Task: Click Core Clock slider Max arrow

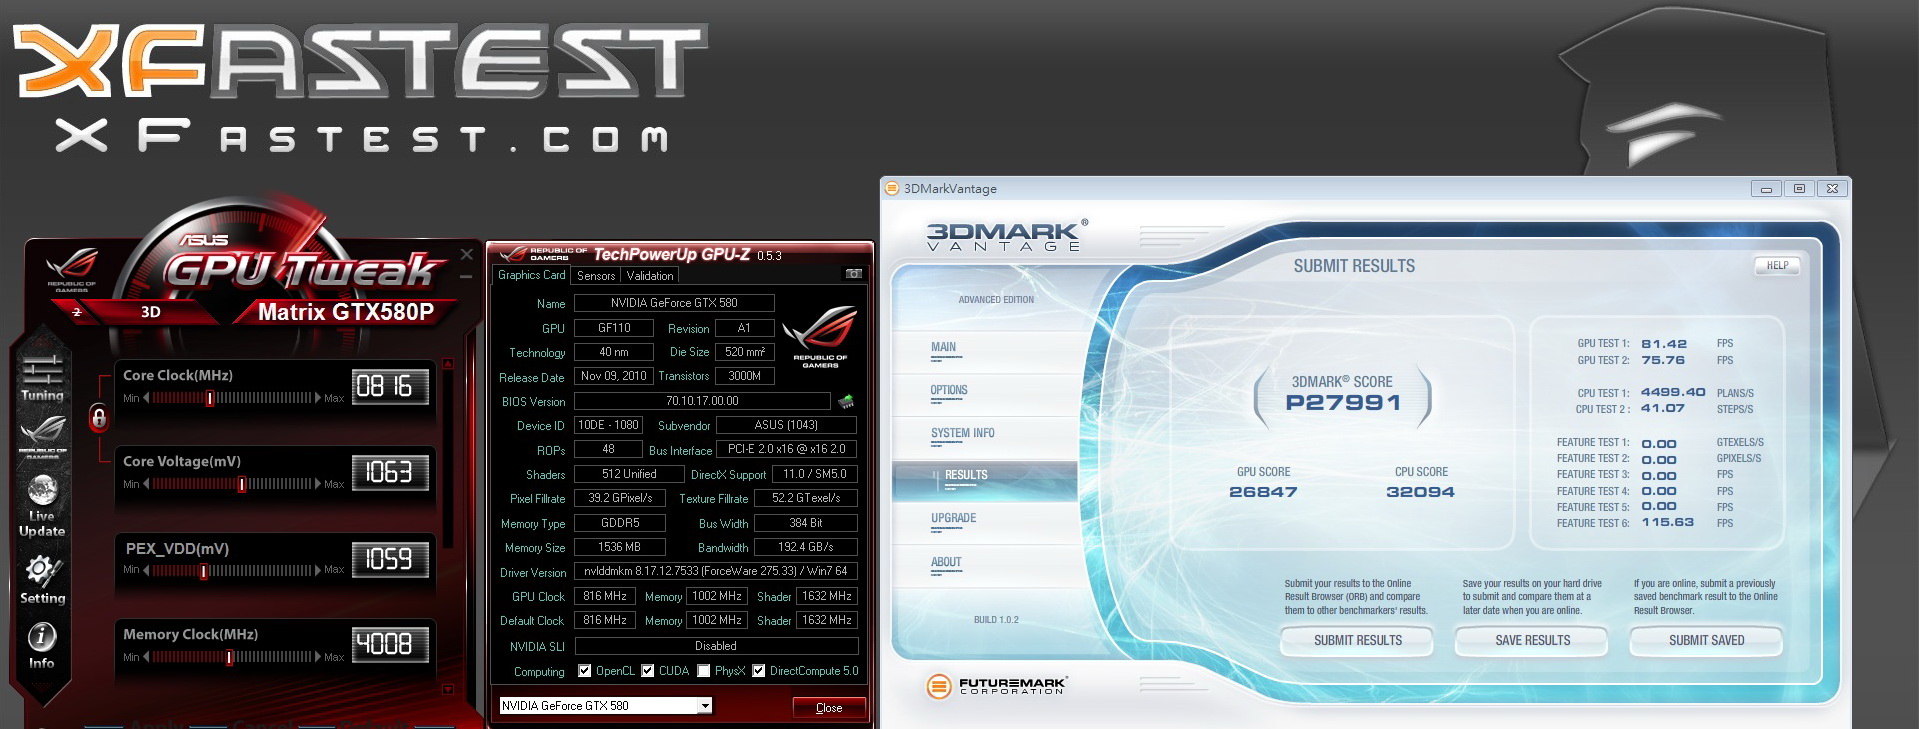Action: pyautogui.click(x=318, y=398)
